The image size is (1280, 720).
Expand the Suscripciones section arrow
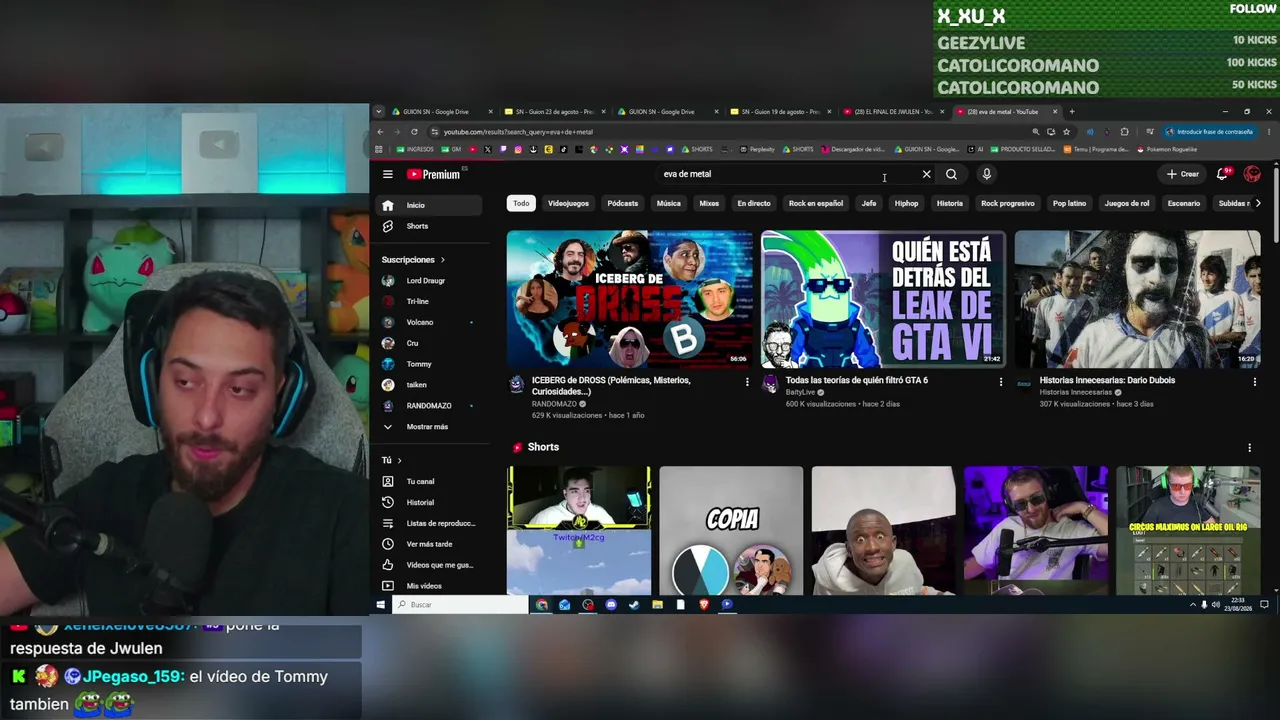pyautogui.click(x=443, y=260)
